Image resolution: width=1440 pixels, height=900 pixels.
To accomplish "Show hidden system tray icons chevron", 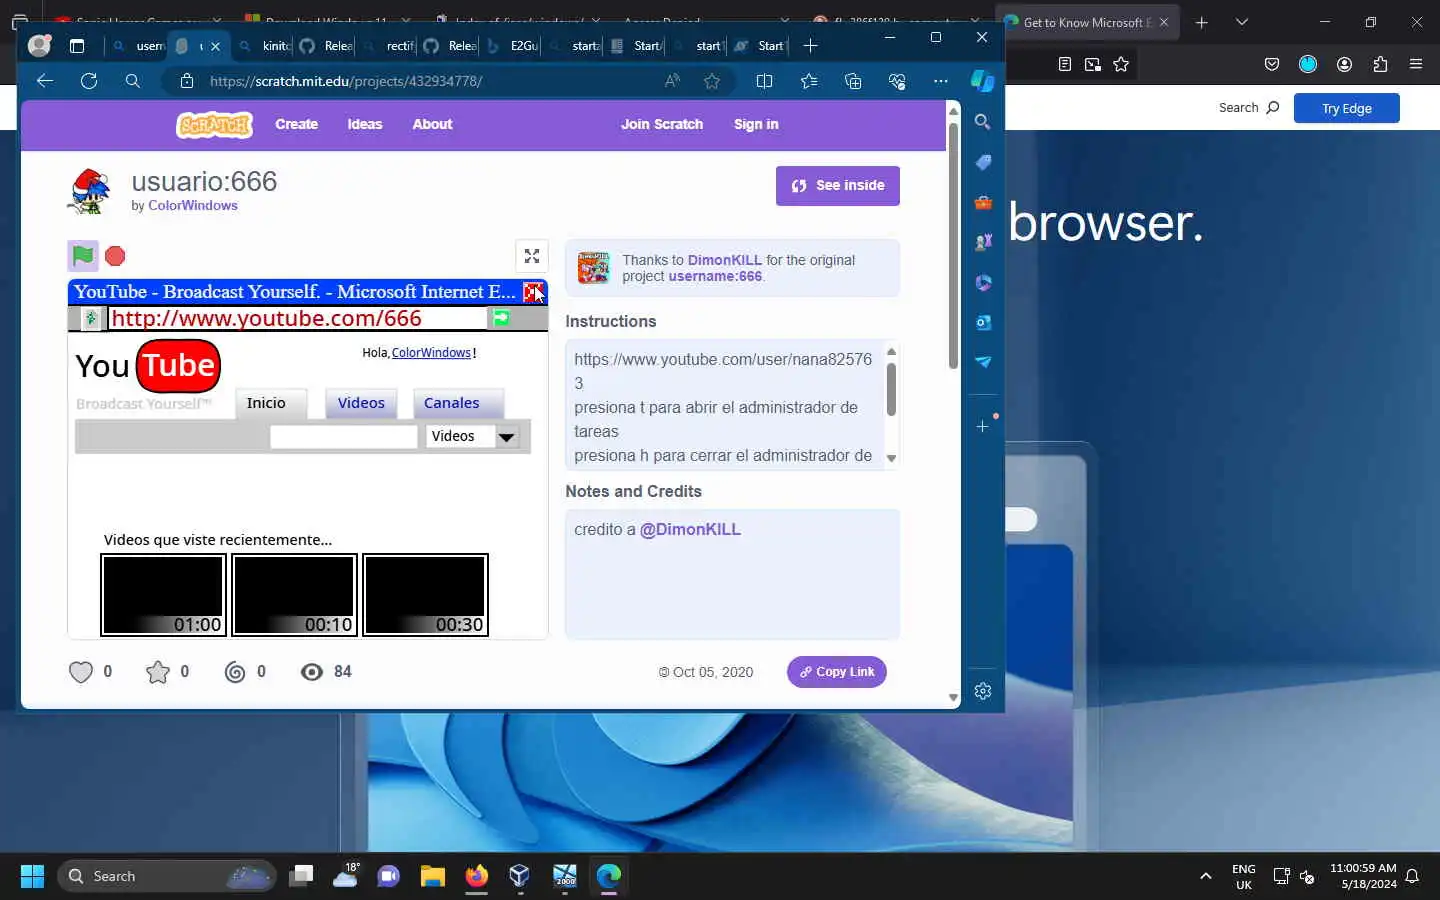I will pyautogui.click(x=1205, y=876).
